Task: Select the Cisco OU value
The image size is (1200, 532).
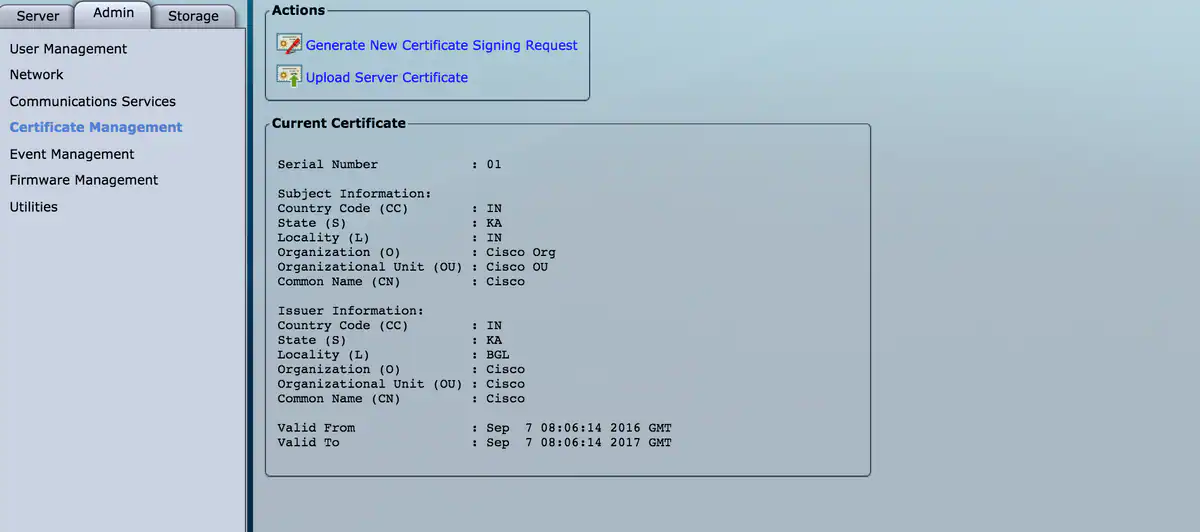Action: tap(517, 267)
